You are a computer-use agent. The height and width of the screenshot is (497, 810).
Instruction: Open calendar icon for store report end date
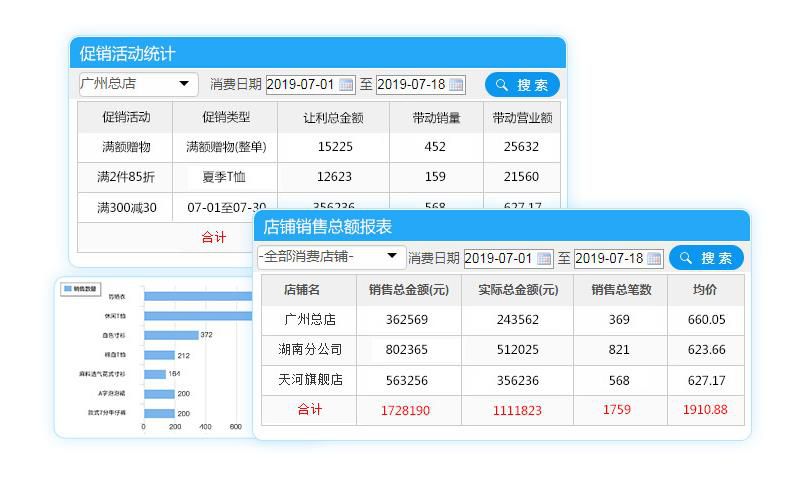tap(654, 258)
